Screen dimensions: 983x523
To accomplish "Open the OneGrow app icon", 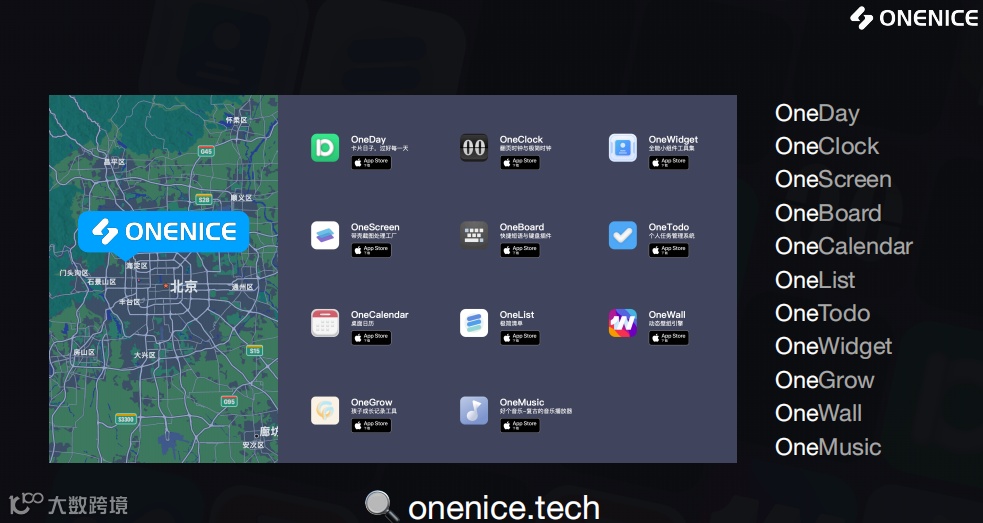I will pos(325,411).
